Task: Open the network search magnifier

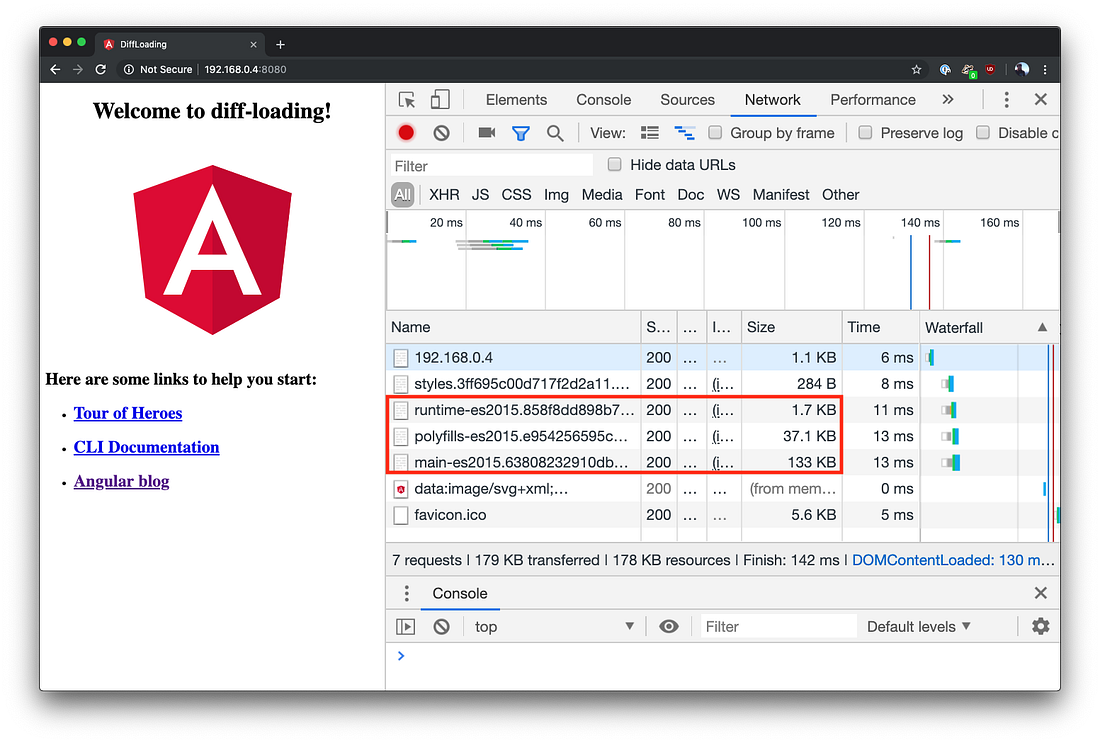Action: coord(556,132)
